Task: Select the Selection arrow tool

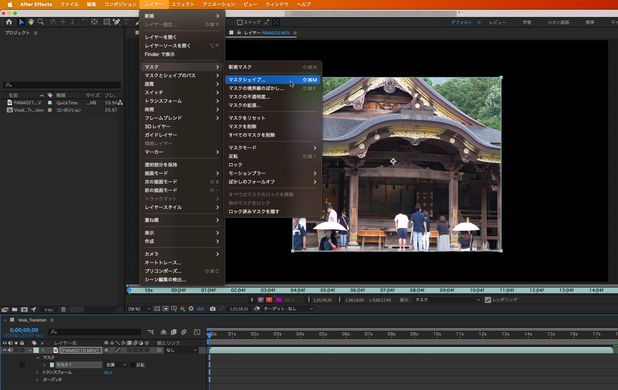Action: tap(21, 22)
